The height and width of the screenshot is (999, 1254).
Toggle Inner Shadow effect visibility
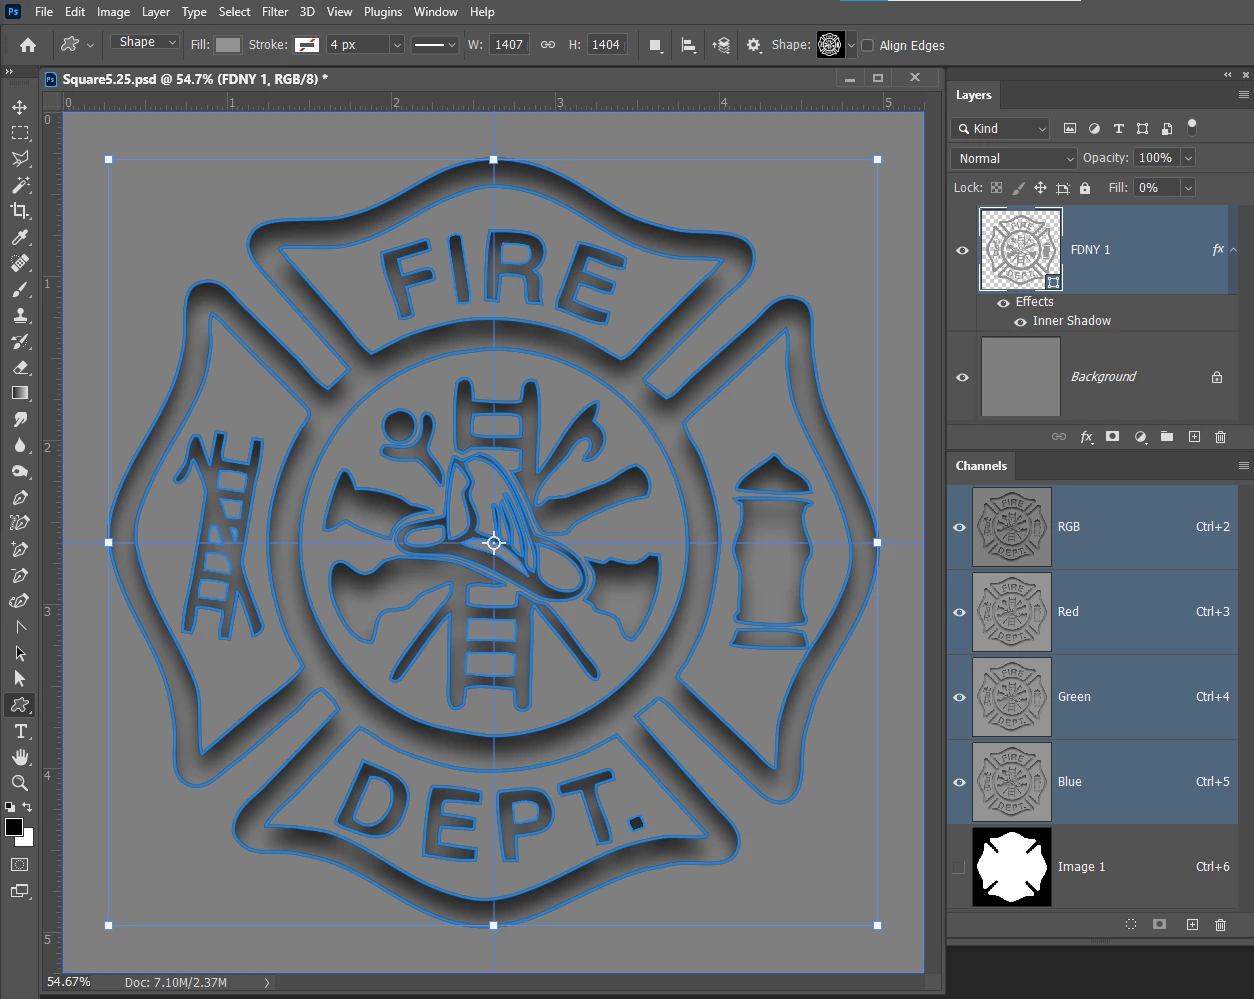(x=1020, y=322)
